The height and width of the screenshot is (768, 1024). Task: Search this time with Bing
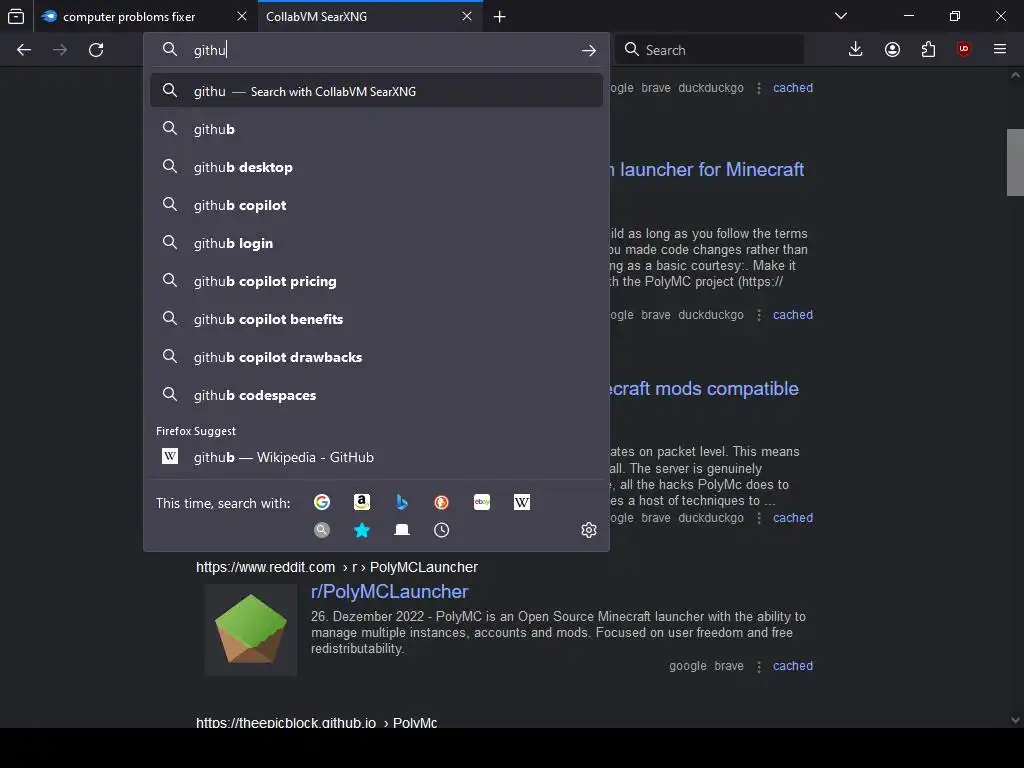(402, 502)
